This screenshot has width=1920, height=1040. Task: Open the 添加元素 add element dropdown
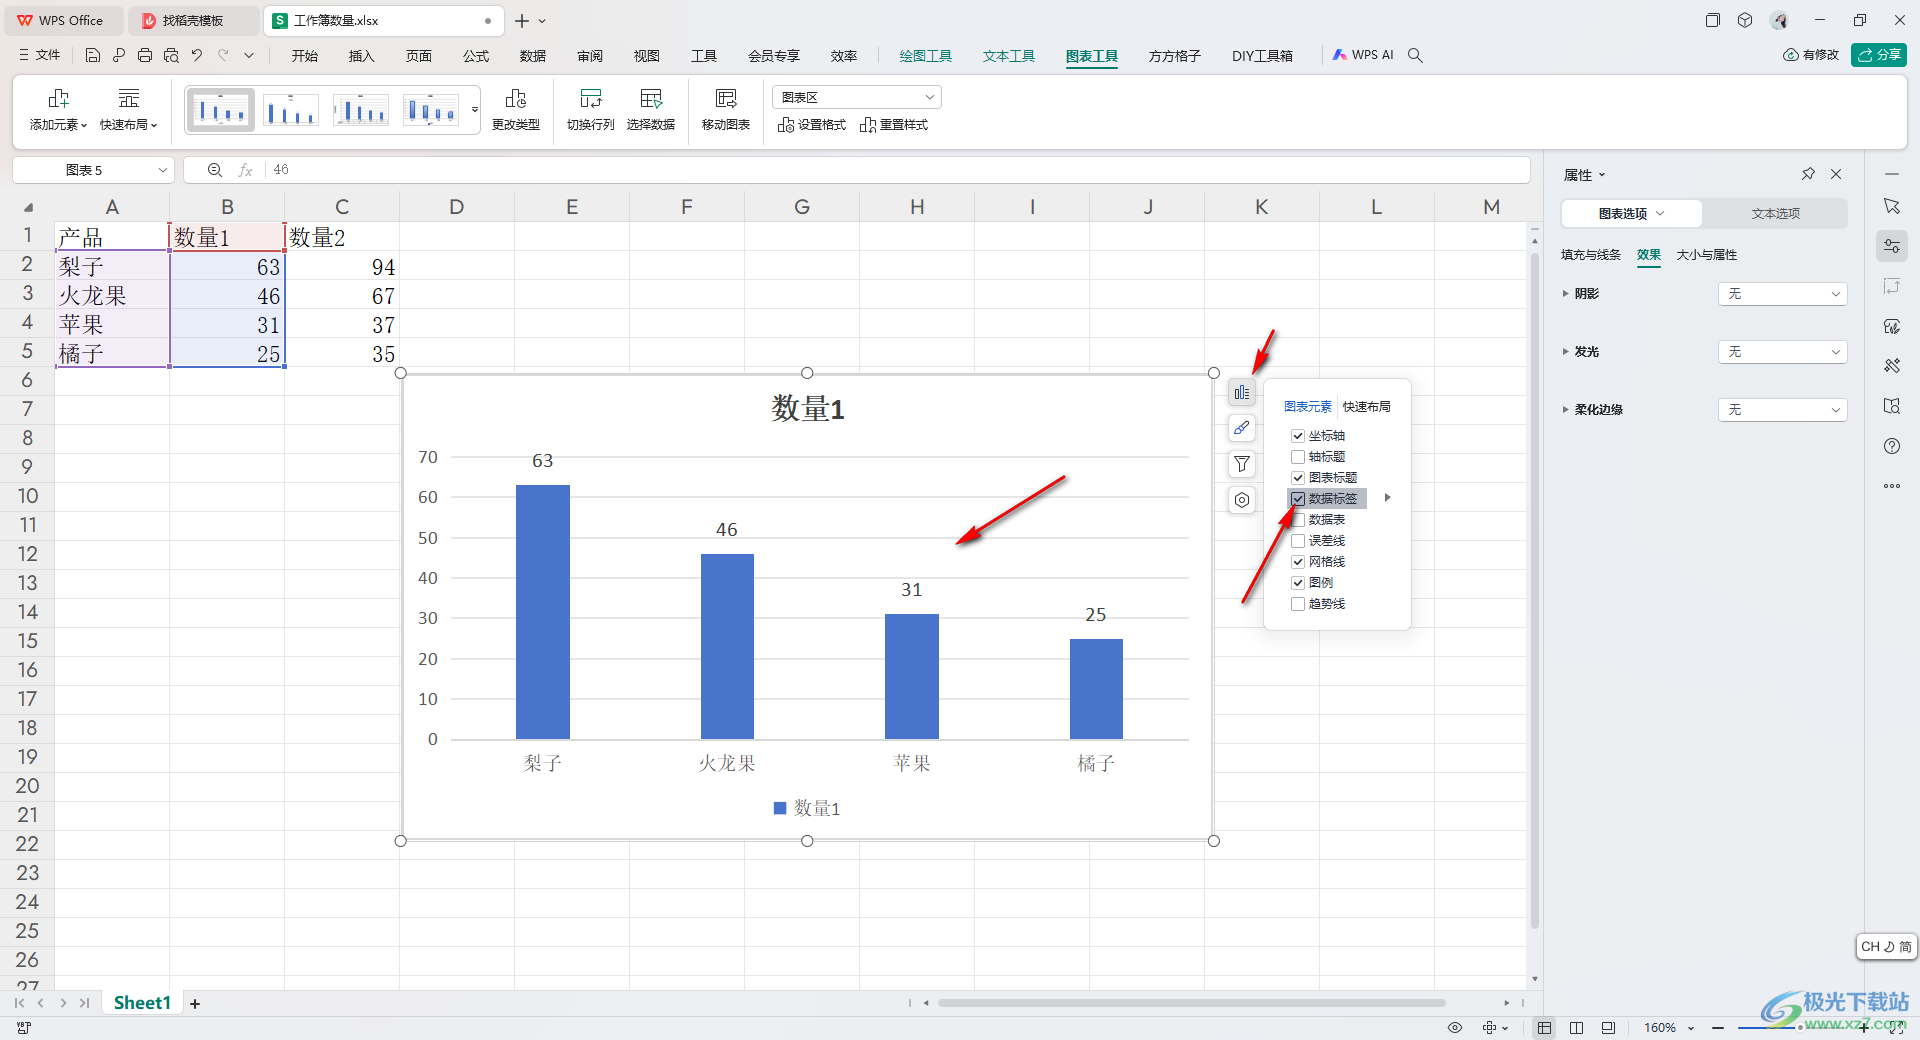click(x=58, y=110)
